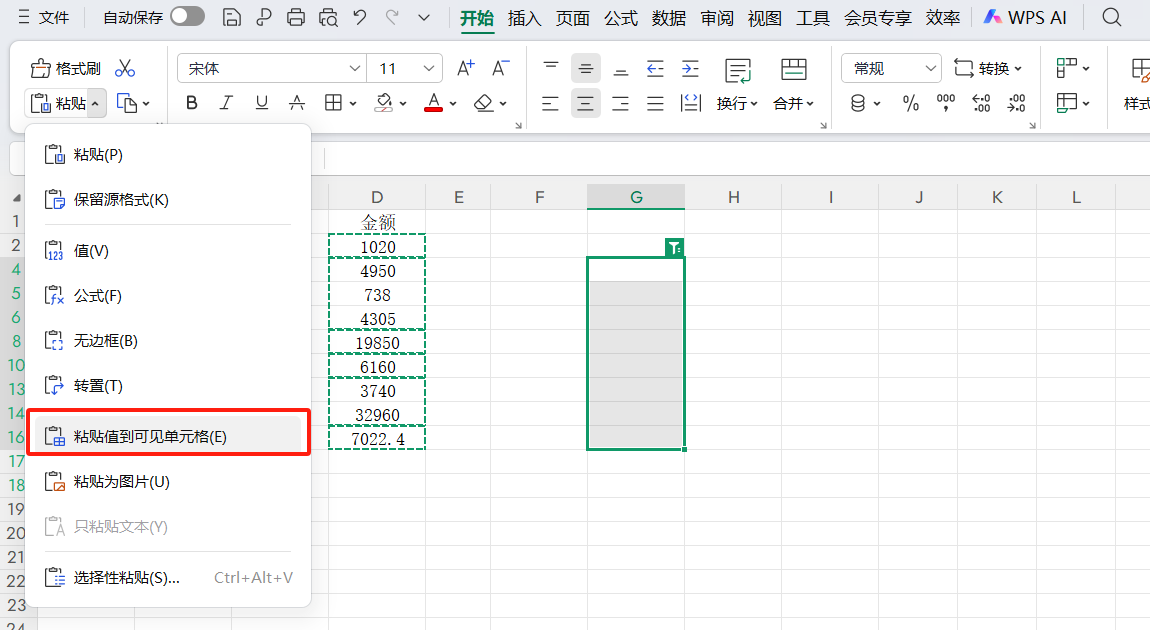Apply Bold formatting to the selection
The image size is (1150, 630).
point(192,103)
